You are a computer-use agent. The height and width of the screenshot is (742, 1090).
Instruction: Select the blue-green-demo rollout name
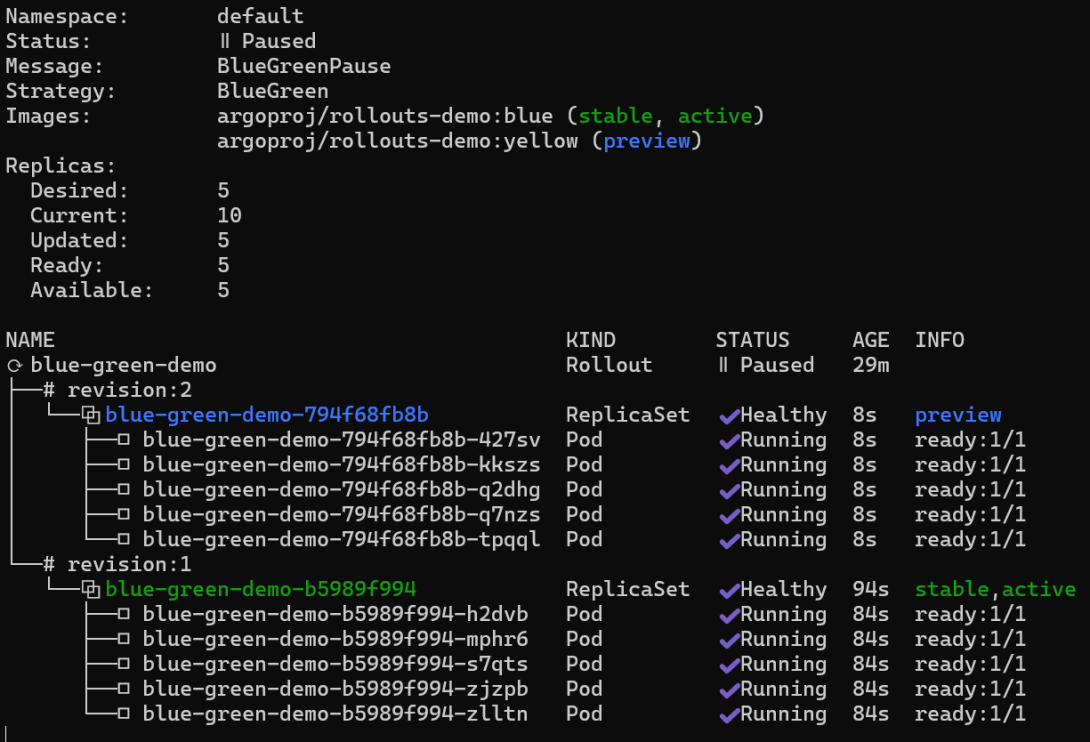coord(123,365)
